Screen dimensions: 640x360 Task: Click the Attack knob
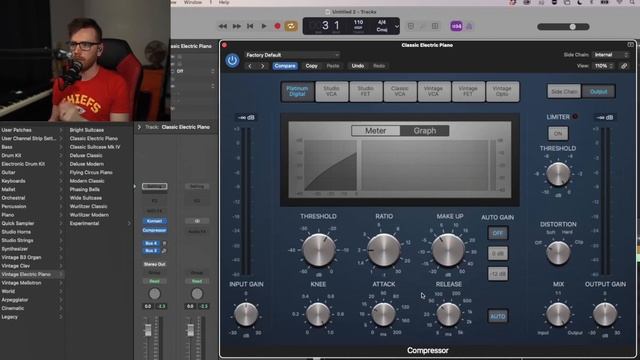click(383, 314)
